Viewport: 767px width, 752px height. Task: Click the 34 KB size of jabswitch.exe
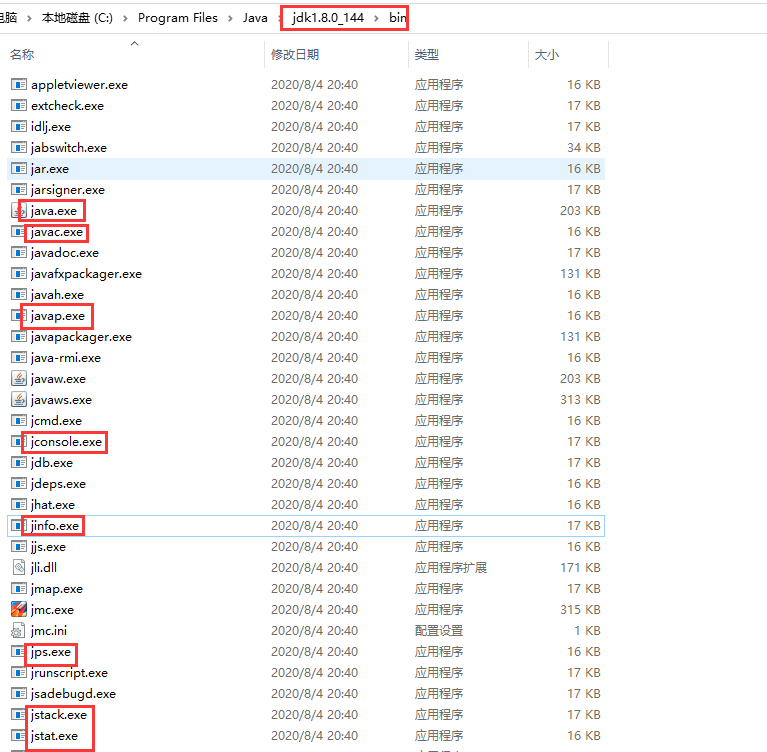584,148
